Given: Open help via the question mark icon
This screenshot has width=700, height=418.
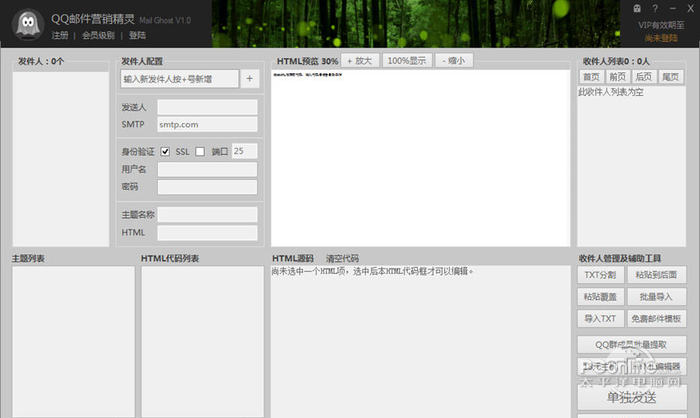Looking at the screenshot, I should tap(655, 8).
